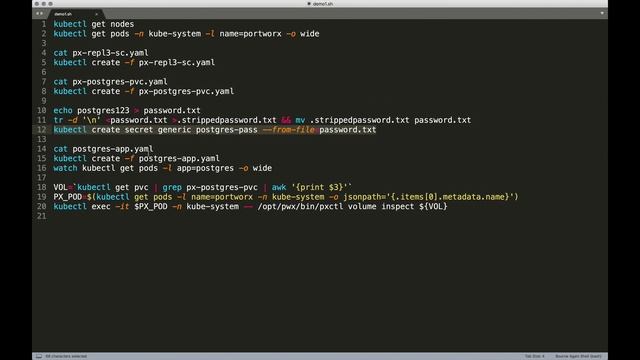Click the 'cat postgres-app.yaml' line
The width and height of the screenshot is (640, 360).
(x=103, y=149)
